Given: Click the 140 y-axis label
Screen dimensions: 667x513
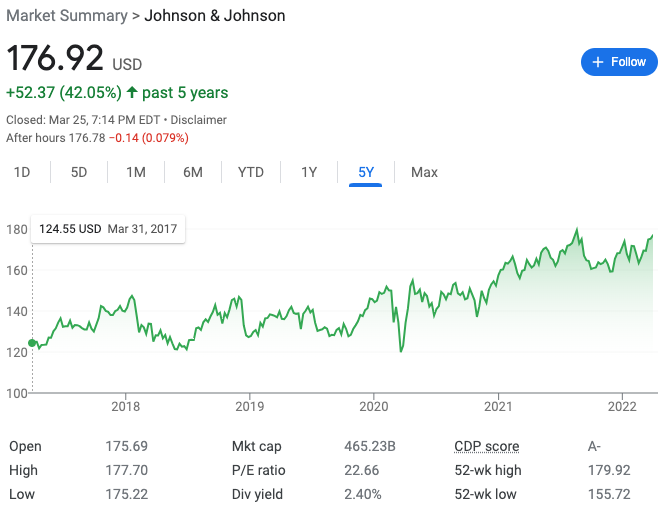Looking at the screenshot, I should point(17,311).
